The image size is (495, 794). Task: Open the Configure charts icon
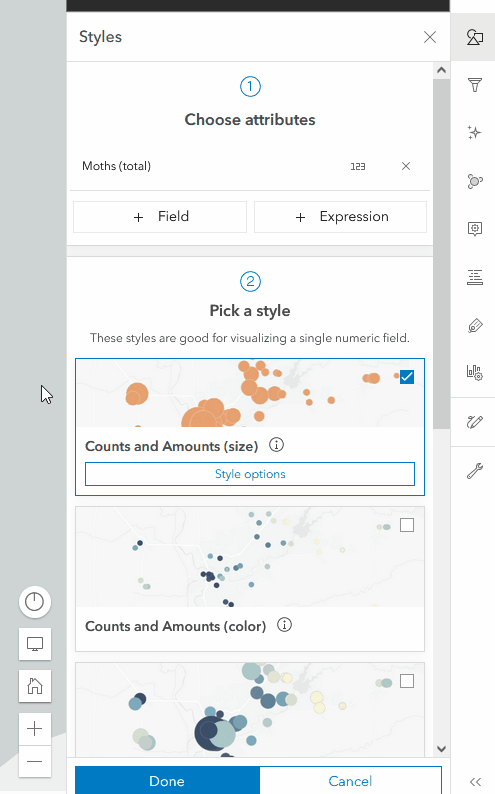[x=474, y=373]
